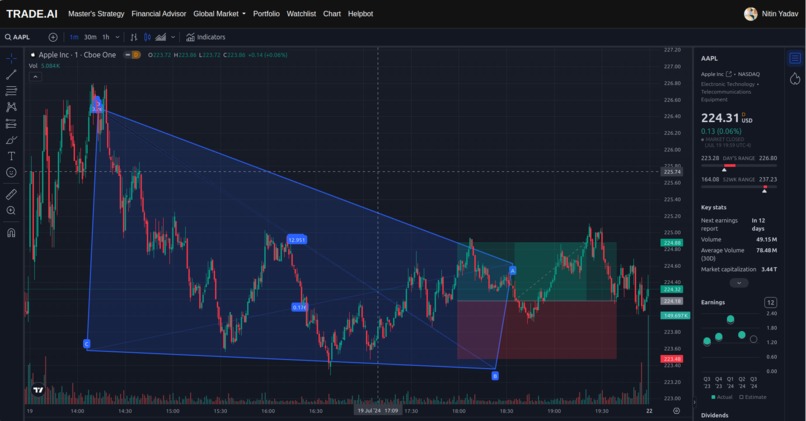Click the TRADE.AI logo link
The image size is (806, 421).
click(x=32, y=14)
